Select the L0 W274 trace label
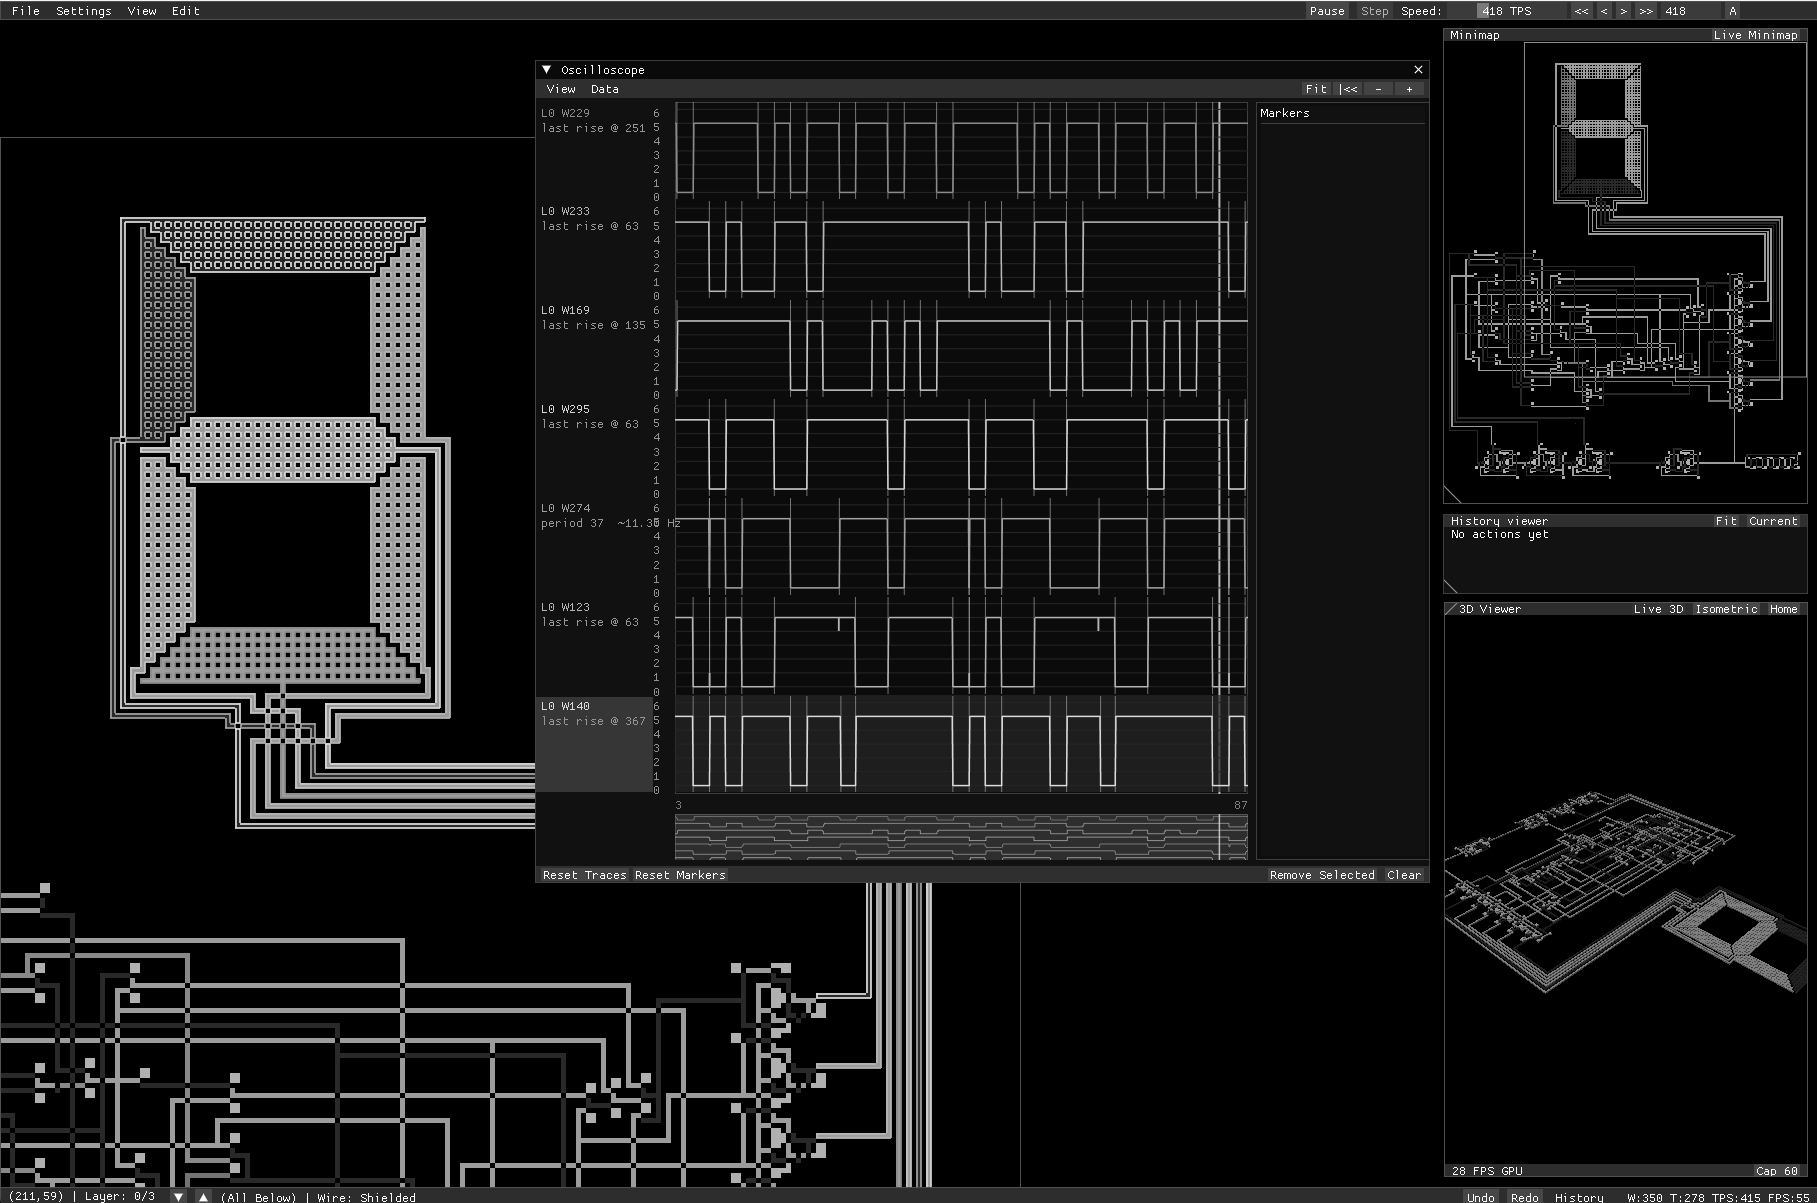Viewport: 1817px width, 1203px height. tap(565, 508)
